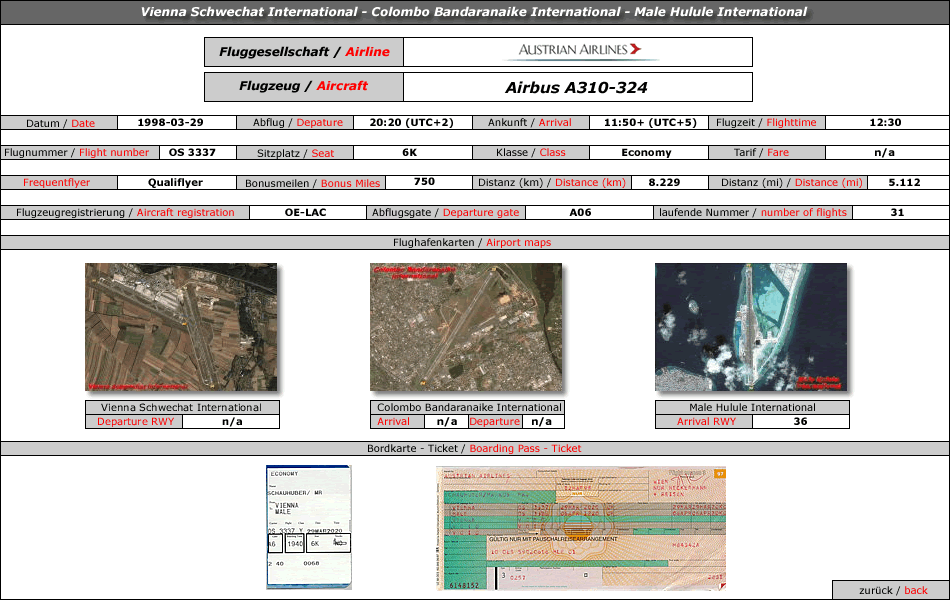Select seat value 6K
This screenshot has width=950, height=600.
click(410, 152)
